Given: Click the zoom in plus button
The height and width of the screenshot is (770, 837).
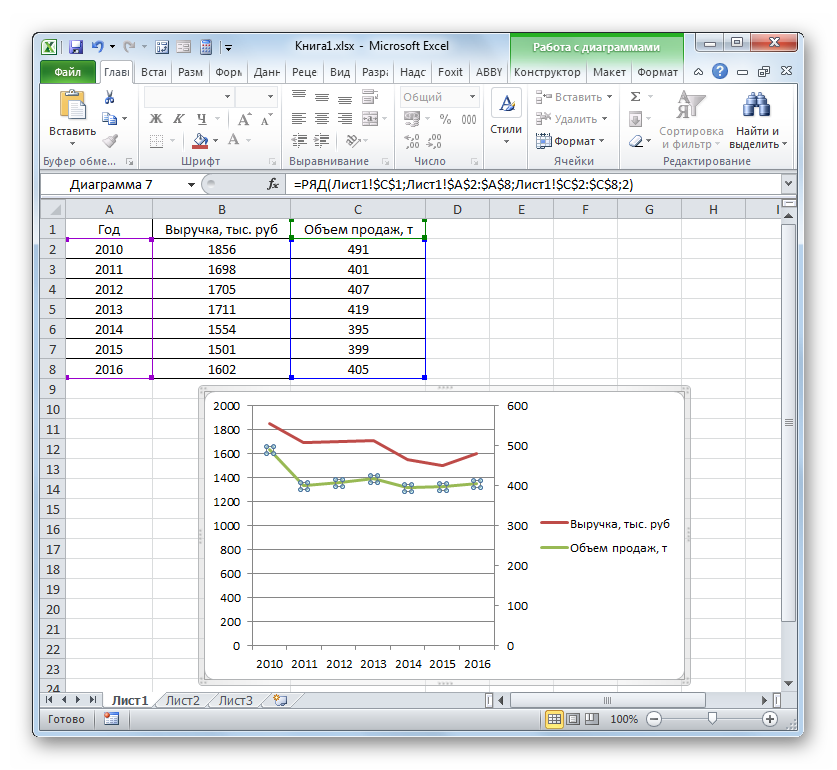Looking at the screenshot, I should [770, 719].
